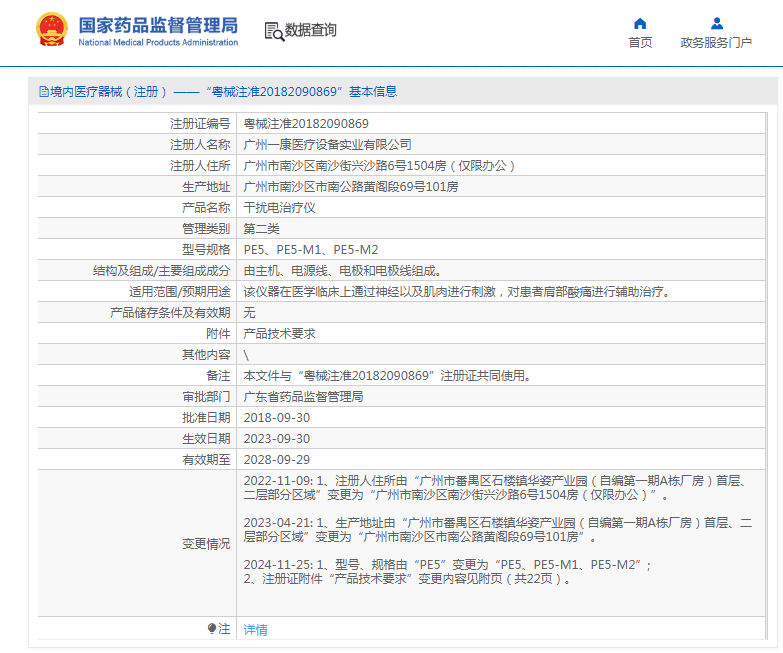783x653 pixels.
Task: Click the 产品名称 row label
Action: pos(206,208)
